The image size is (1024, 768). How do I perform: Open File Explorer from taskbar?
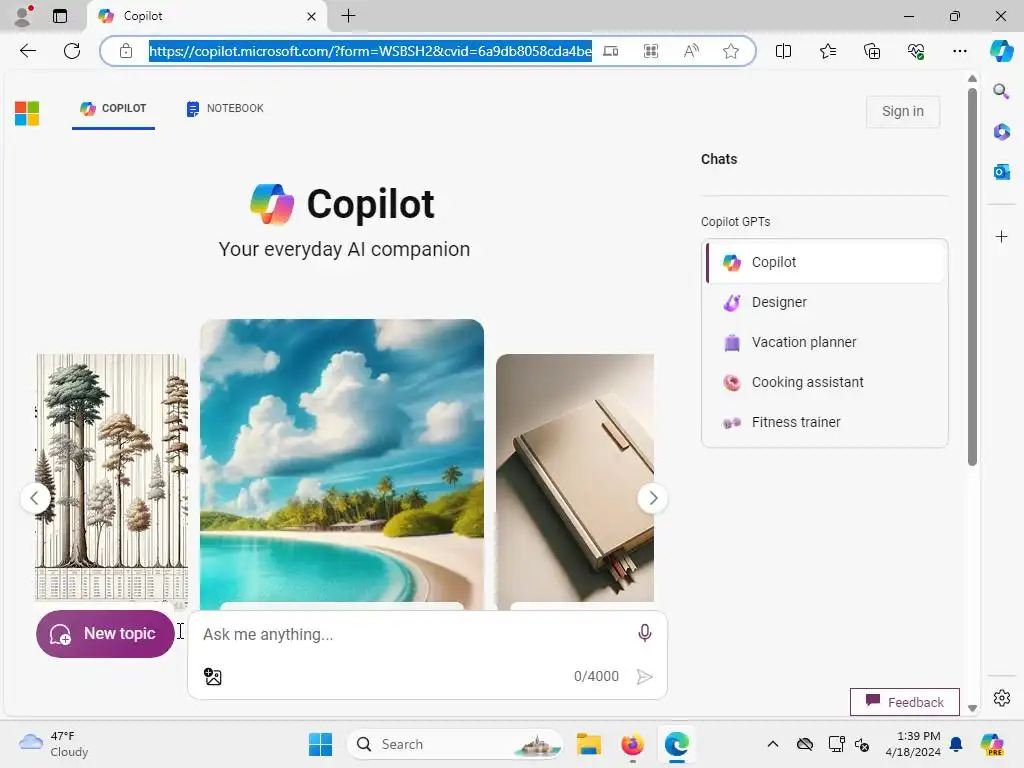pos(588,744)
